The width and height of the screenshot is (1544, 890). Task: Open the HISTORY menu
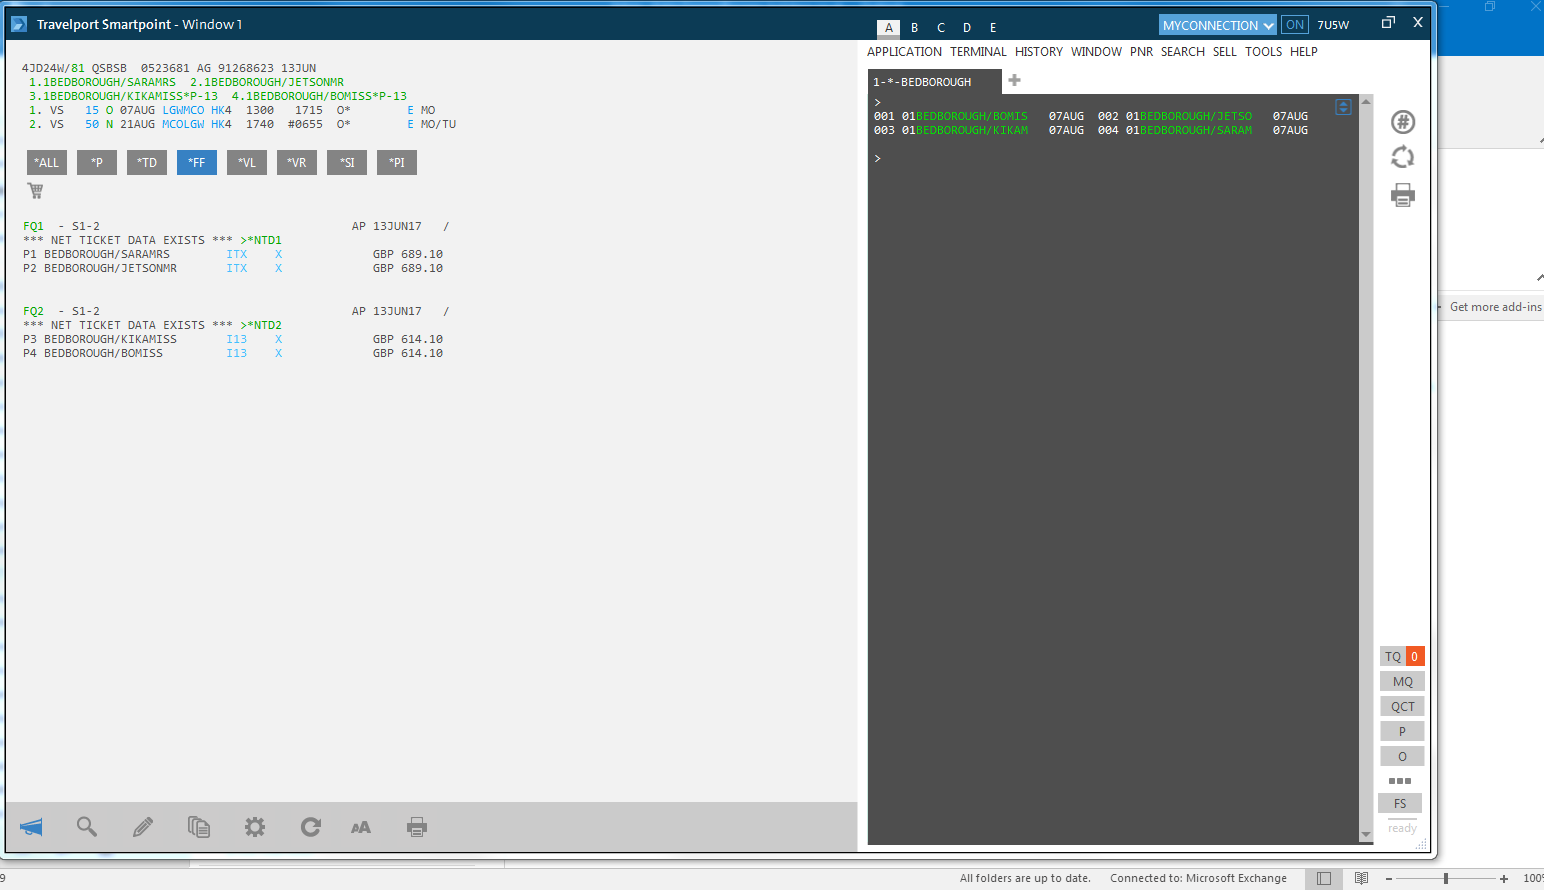[1039, 52]
